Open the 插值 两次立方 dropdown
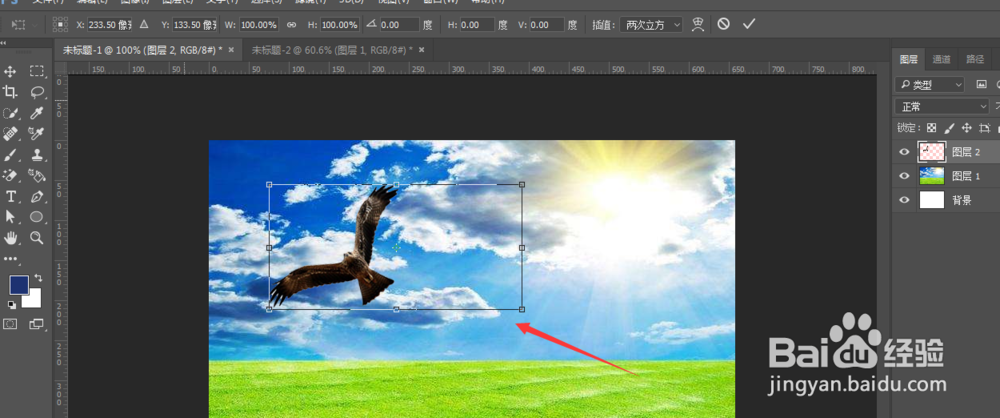This screenshot has width=1000, height=418. coord(651,25)
